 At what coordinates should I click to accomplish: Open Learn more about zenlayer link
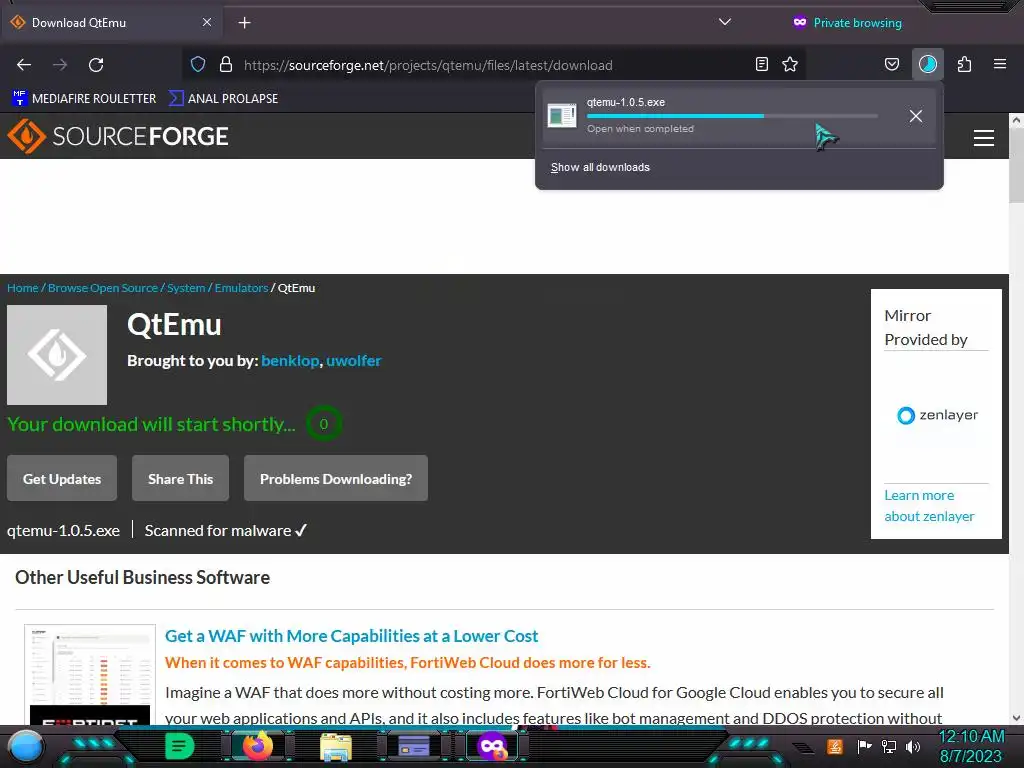(929, 505)
